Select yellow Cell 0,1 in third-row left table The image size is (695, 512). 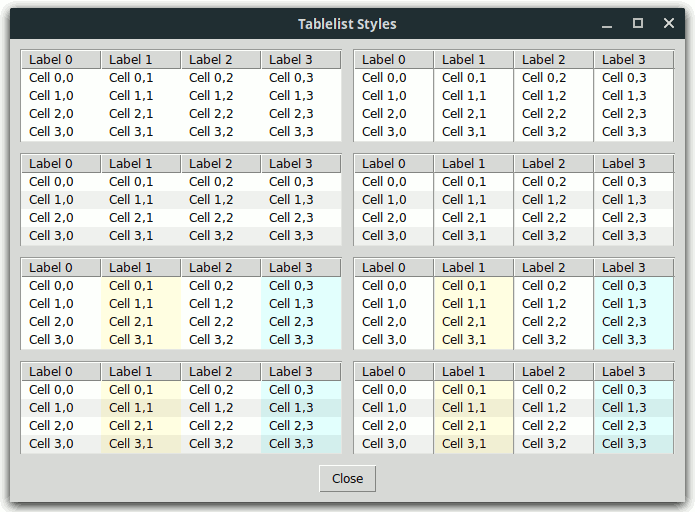pos(131,286)
